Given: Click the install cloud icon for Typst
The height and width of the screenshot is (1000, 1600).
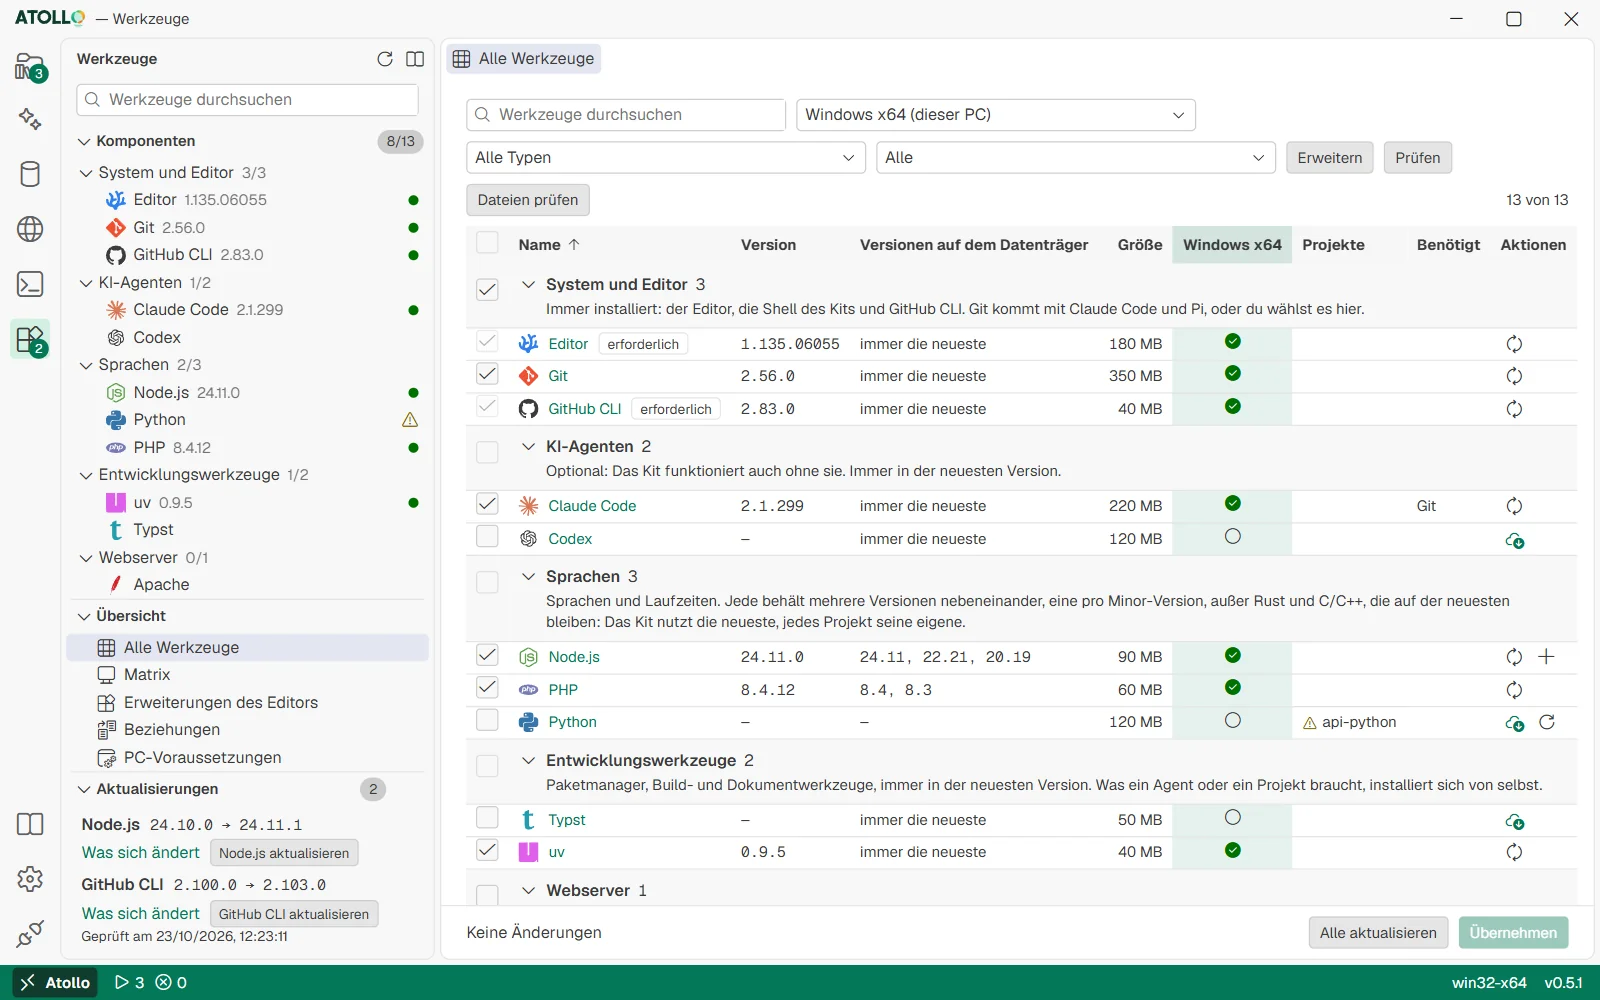Looking at the screenshot, I should click(x=1514, y=821).
